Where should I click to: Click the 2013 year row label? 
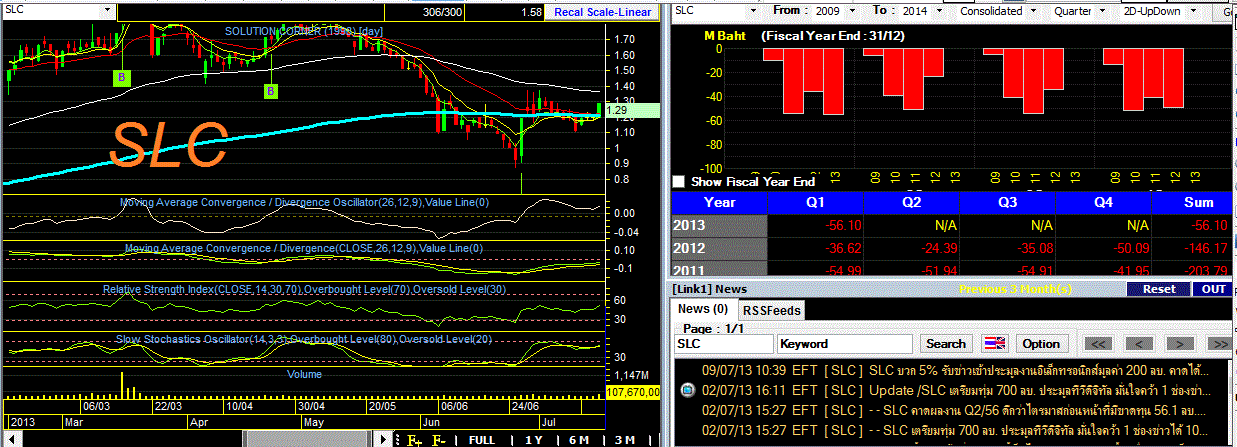click(x=719, y=225)
